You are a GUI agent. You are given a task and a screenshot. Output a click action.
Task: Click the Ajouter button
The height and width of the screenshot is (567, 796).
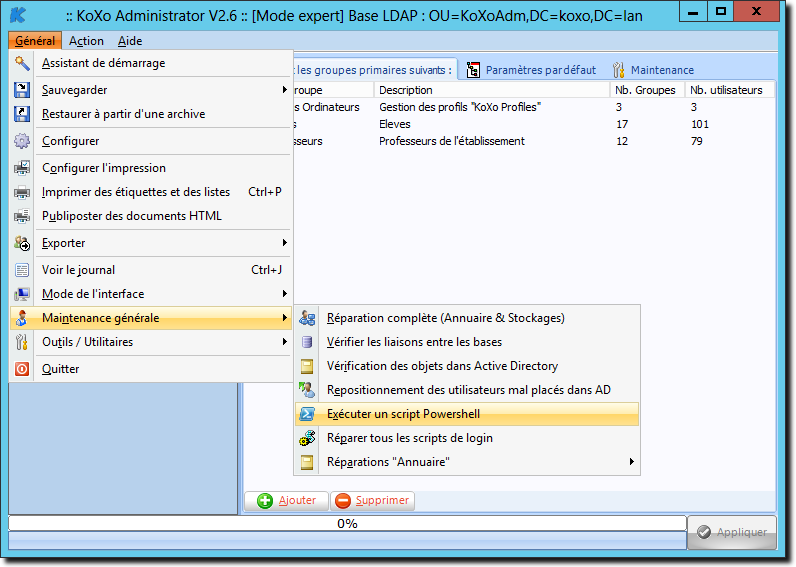[287, 501]
